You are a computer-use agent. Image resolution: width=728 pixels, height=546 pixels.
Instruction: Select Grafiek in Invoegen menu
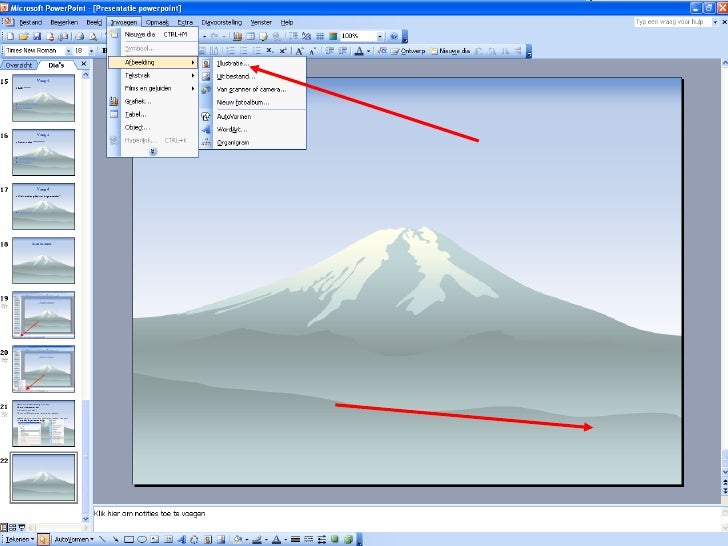click(x=153, y=101)
